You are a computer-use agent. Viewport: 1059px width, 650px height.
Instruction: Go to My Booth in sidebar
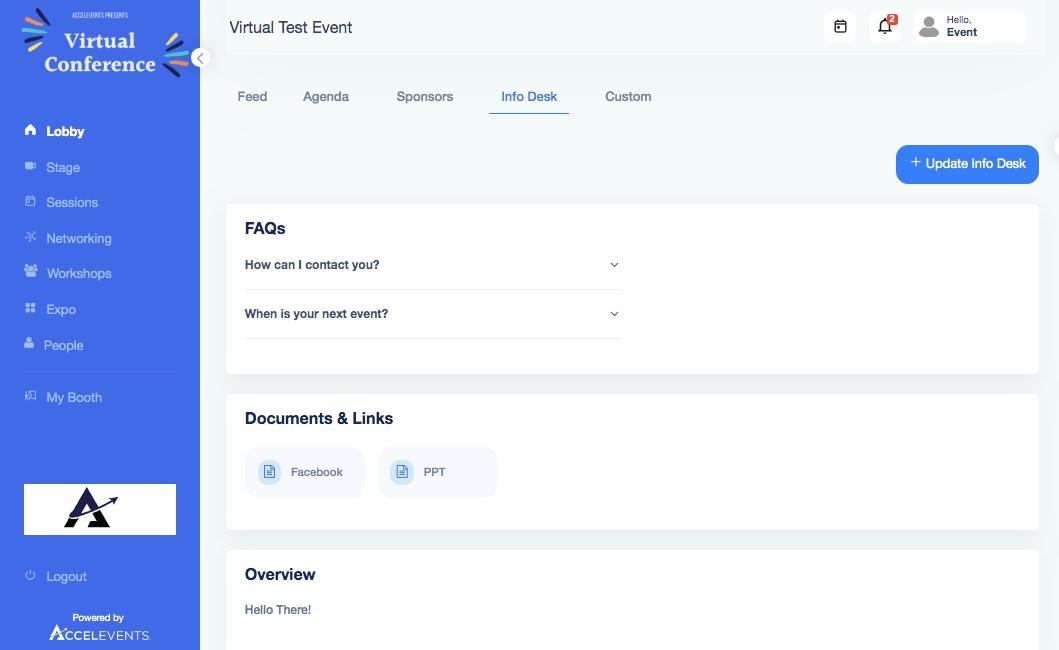pyautogui.click(x=74, y=397)
